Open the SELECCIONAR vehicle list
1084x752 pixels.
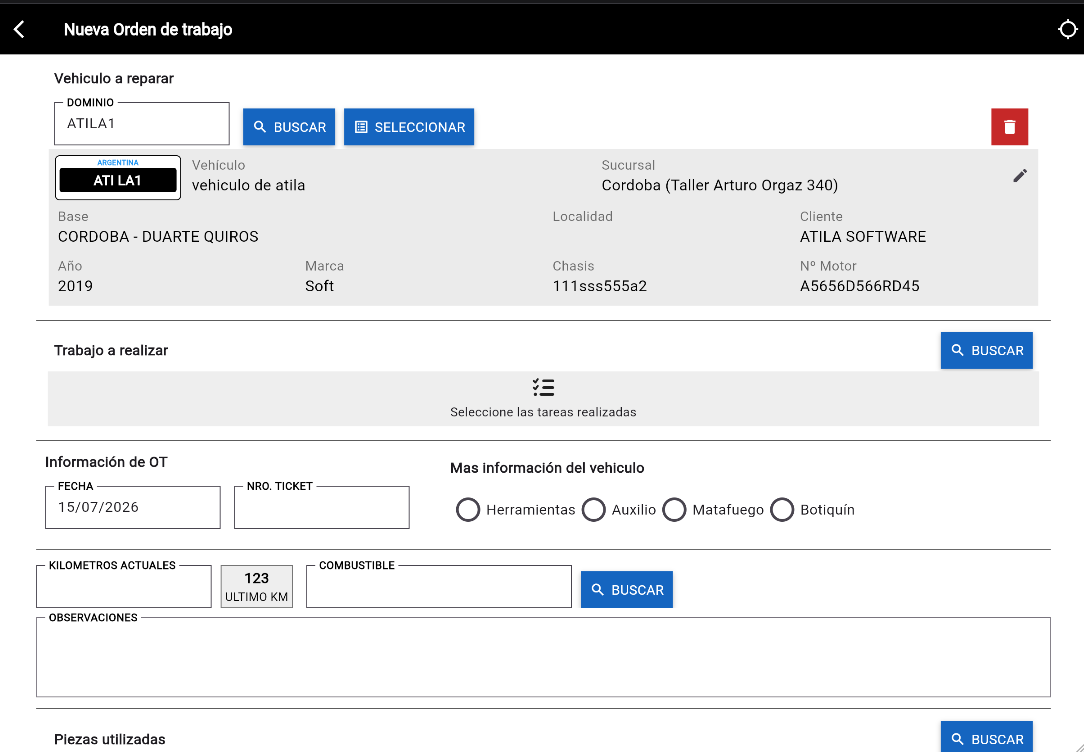click(409, 126)
